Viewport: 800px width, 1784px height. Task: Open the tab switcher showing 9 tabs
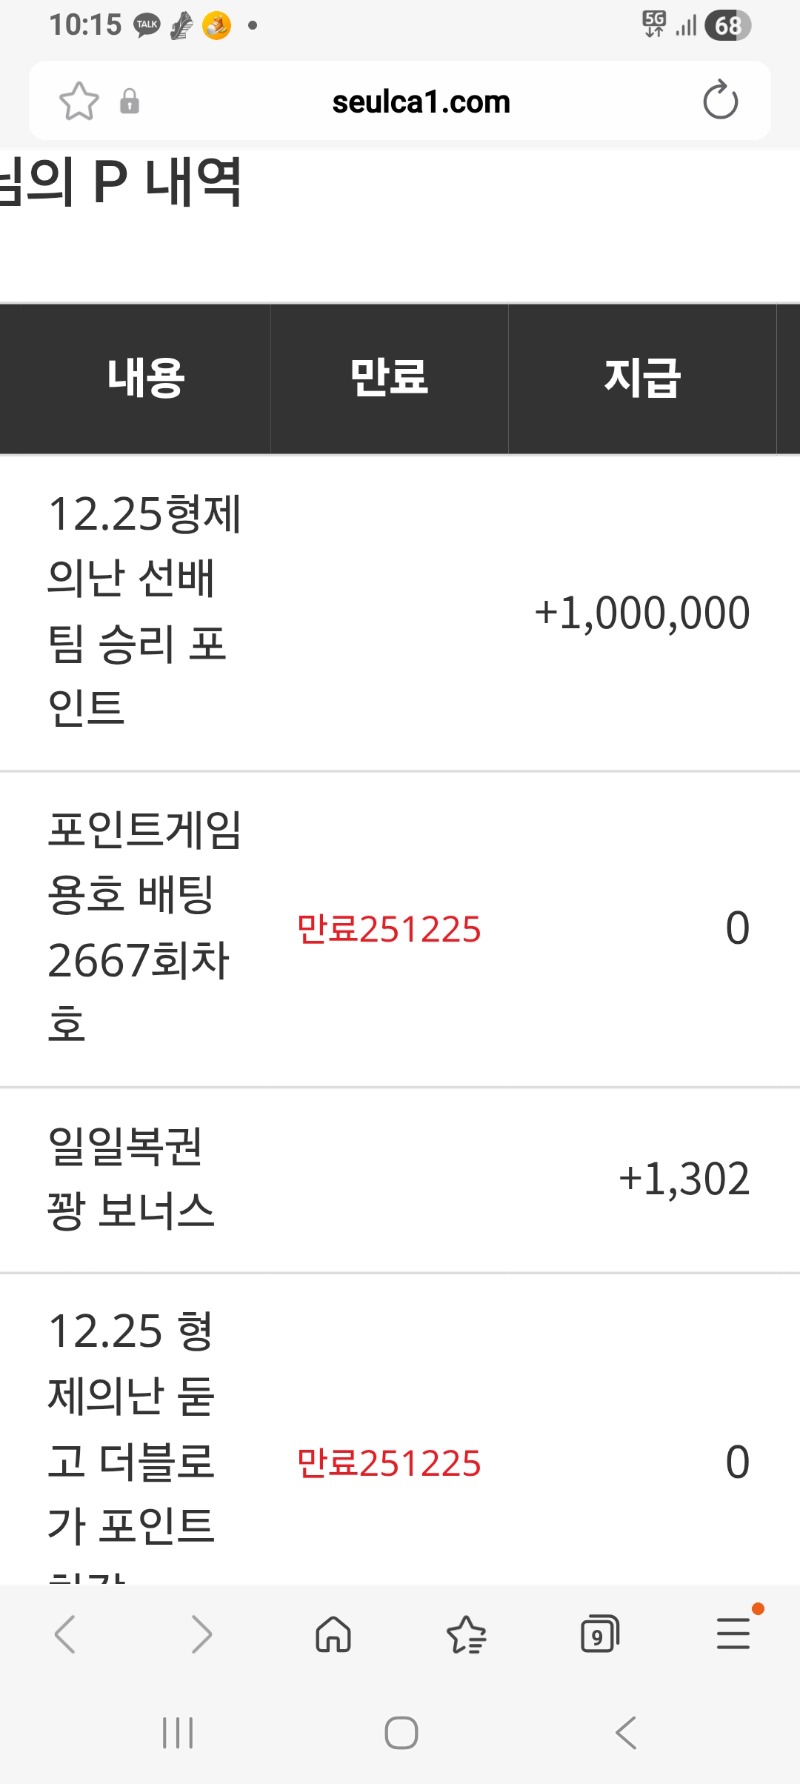pos(599,1635)
